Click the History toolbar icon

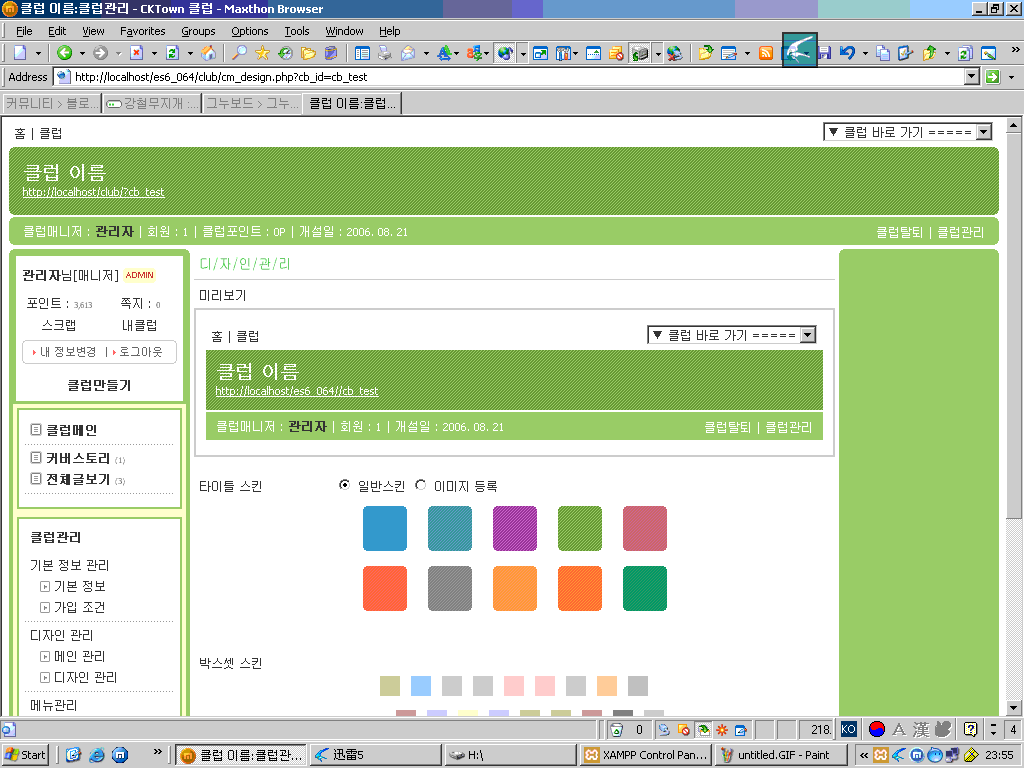pos(285,53)
